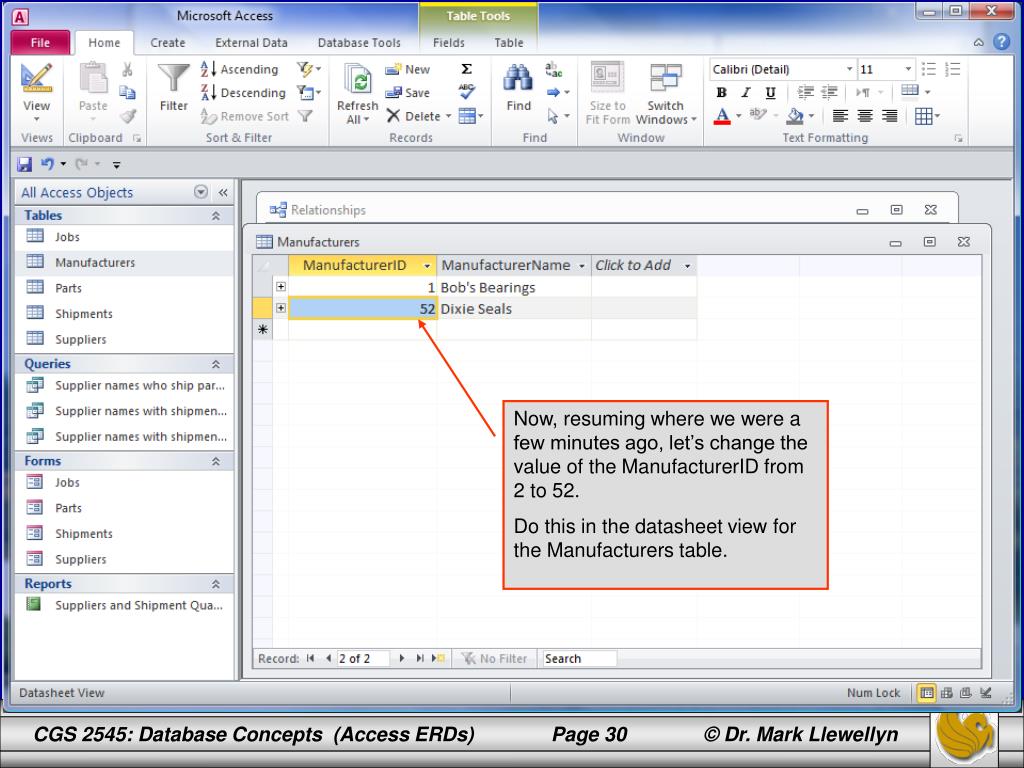1024x768 pixels.
Task: Switch to the Create ribbon tab
Action: click(x=168, y=42)
